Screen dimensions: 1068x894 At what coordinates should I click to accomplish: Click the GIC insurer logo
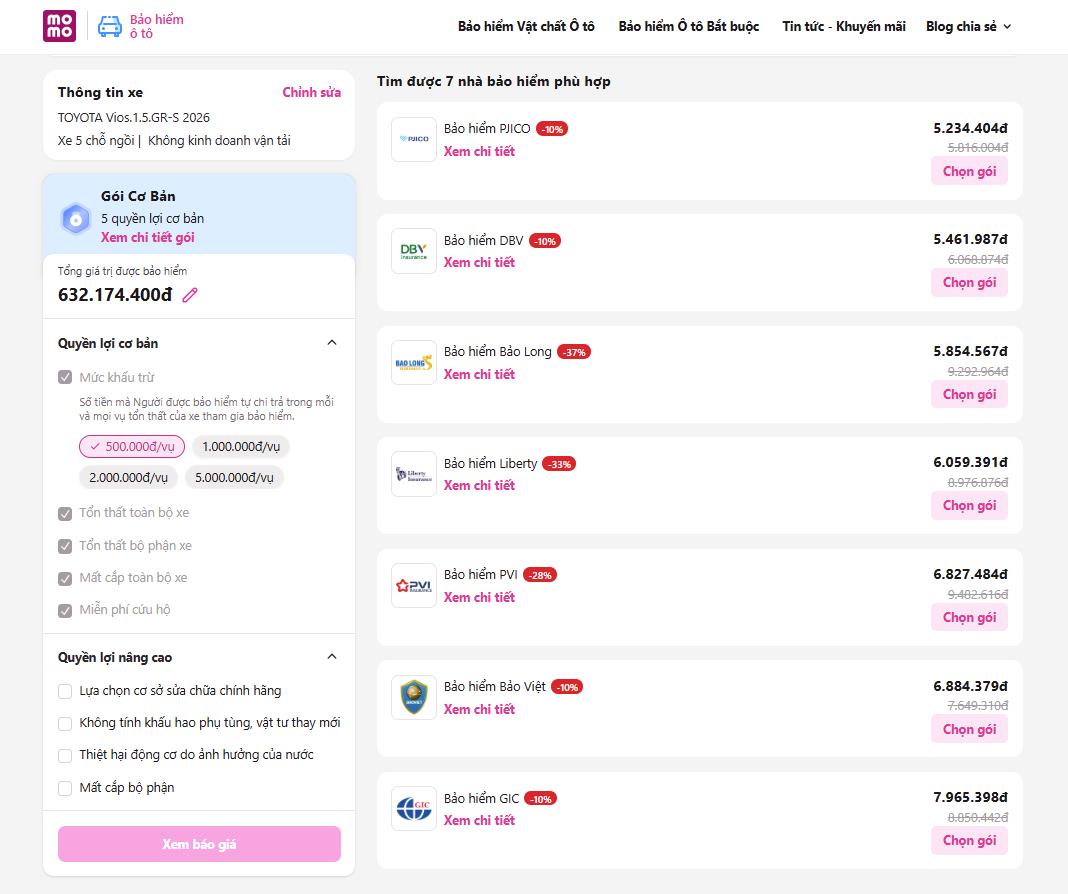413,809
